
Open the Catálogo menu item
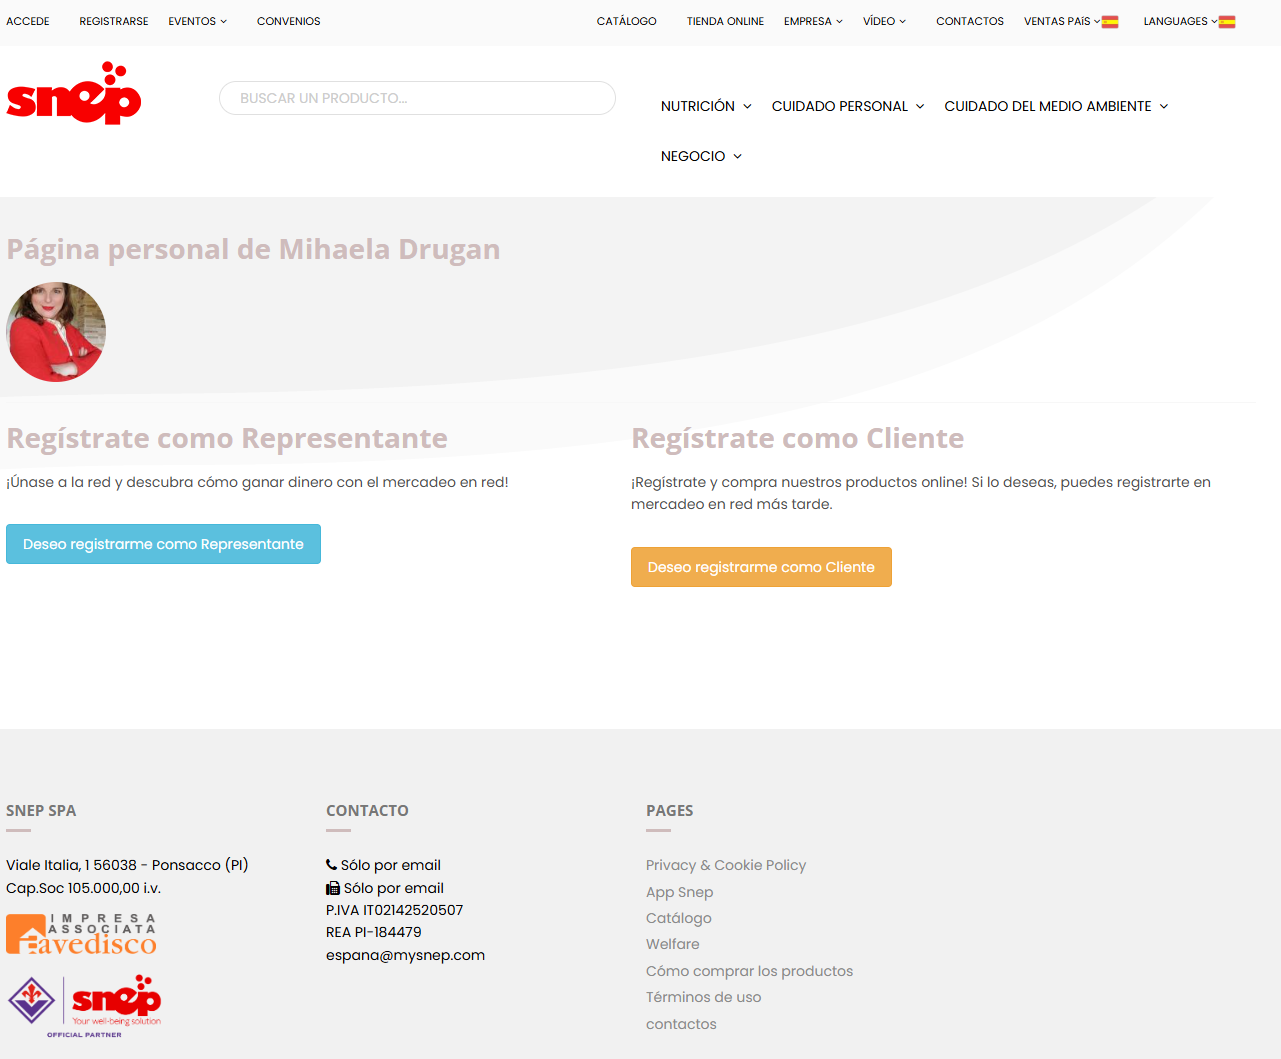tap(627, 21)
